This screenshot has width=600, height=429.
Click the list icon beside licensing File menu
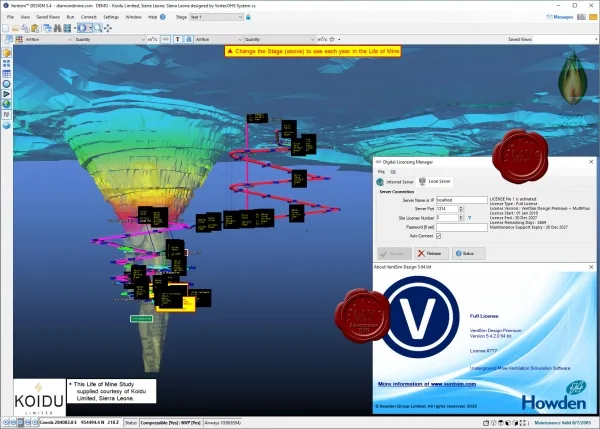point(393,172)
